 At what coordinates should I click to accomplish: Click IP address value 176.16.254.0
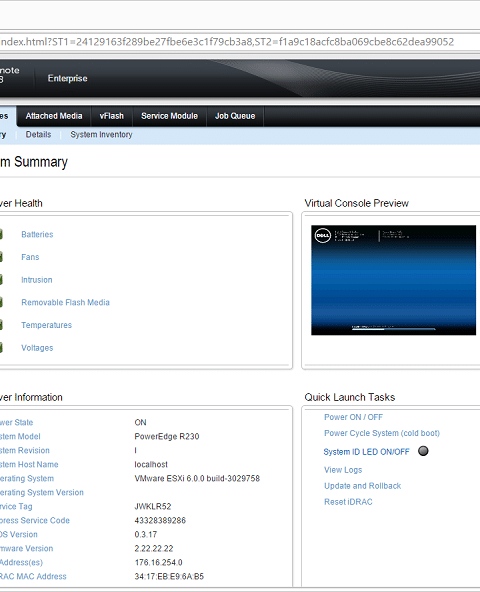pyautogui.click(x=159, y=563)
